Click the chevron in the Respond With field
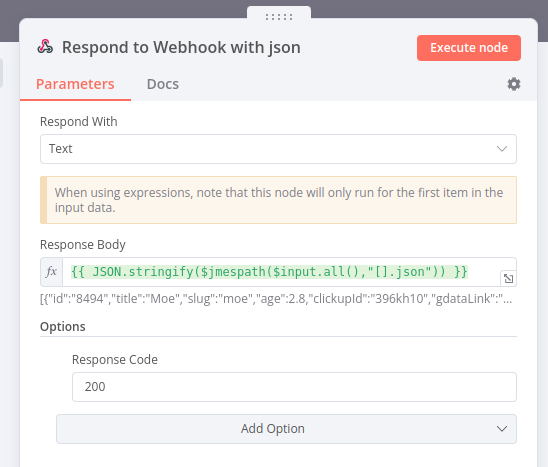The image size is (548, 467). pos(502,149)
